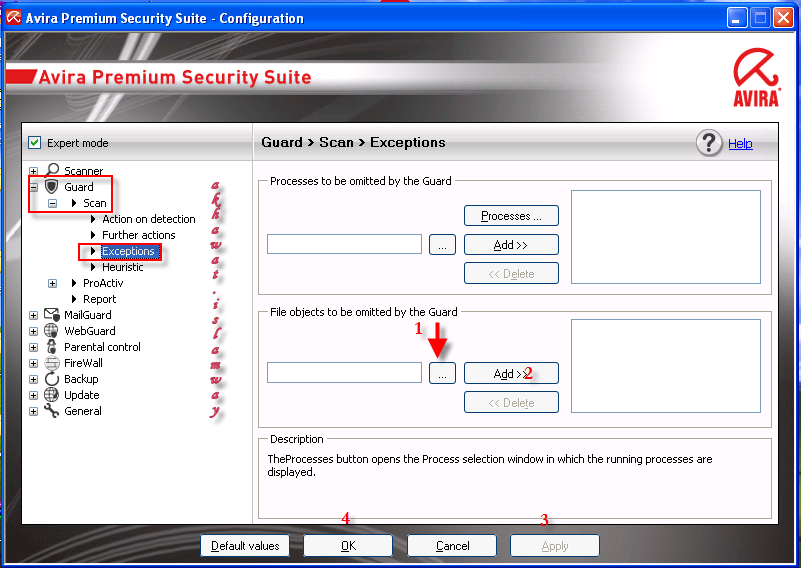Click the General wrench icon
Screen dimensions: 801x568
click(x=52, y=411)
